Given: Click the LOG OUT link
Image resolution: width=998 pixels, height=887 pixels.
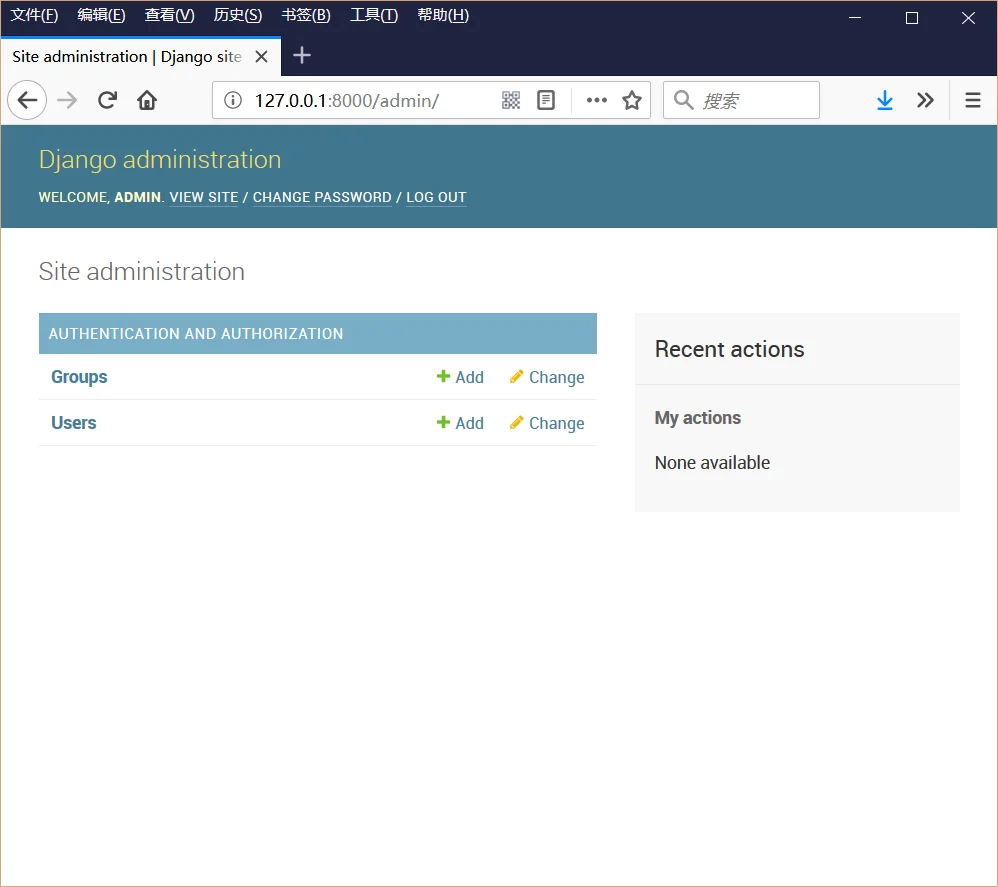Looking at the screenshot, I should [436, 197].
